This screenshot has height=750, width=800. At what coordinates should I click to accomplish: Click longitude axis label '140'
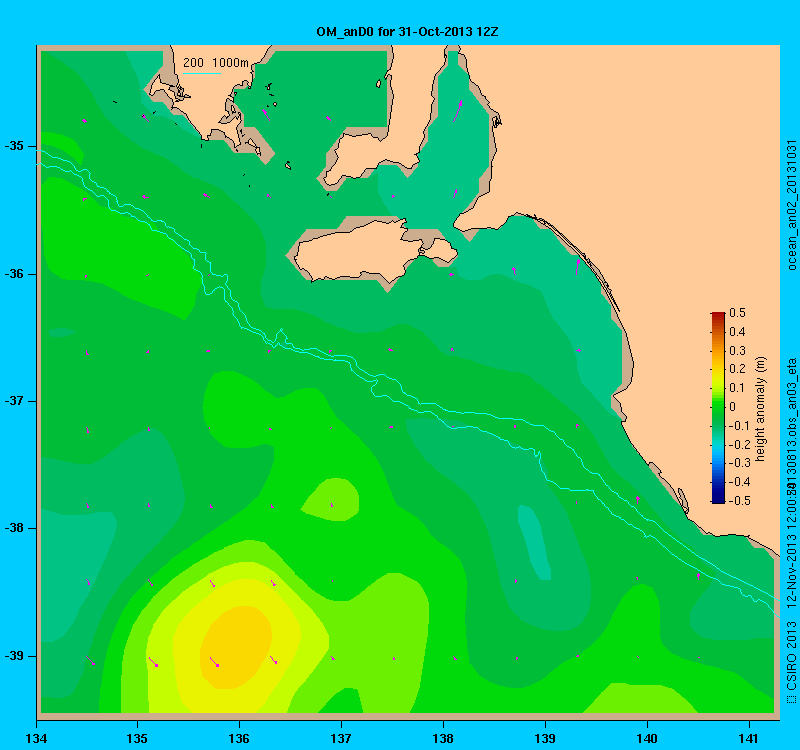[647, 738]
